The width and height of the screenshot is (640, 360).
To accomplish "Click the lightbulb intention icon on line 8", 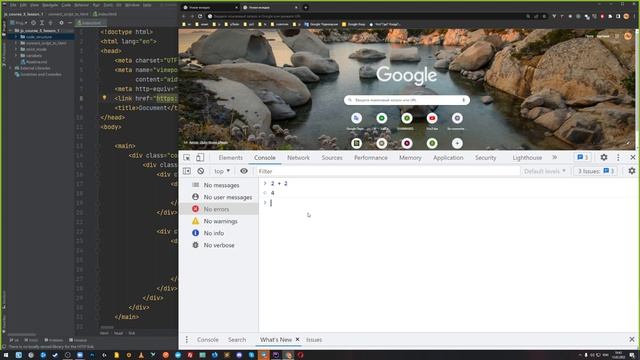I will pos(104,98).
